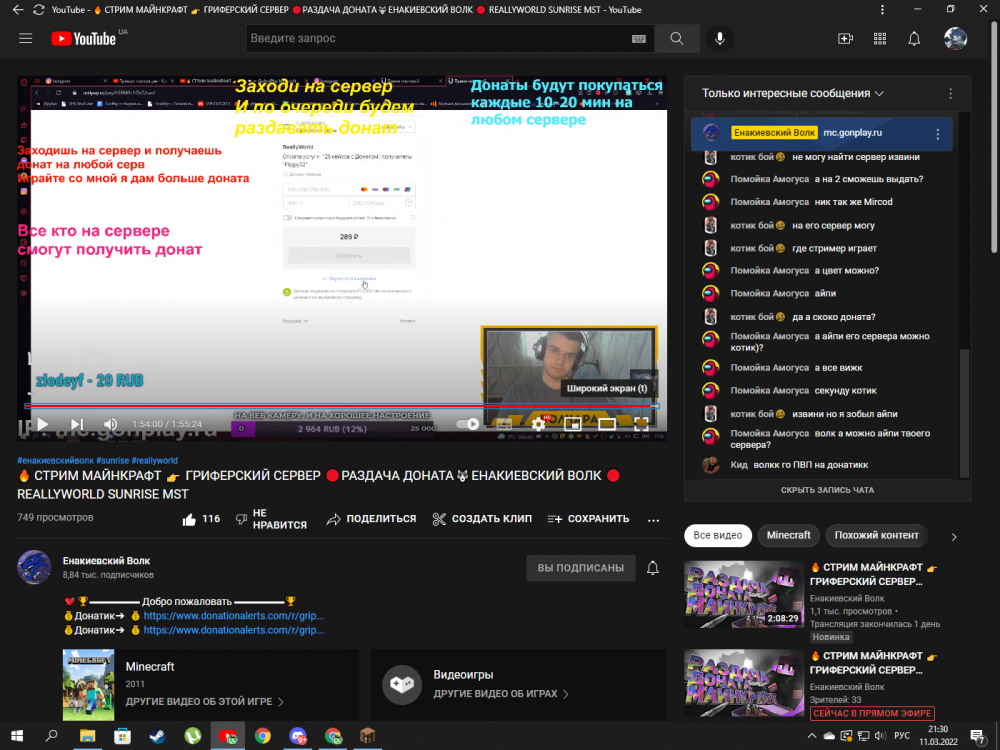
Task: Open the notifications bell in the header
Action: tap(914, 38)
